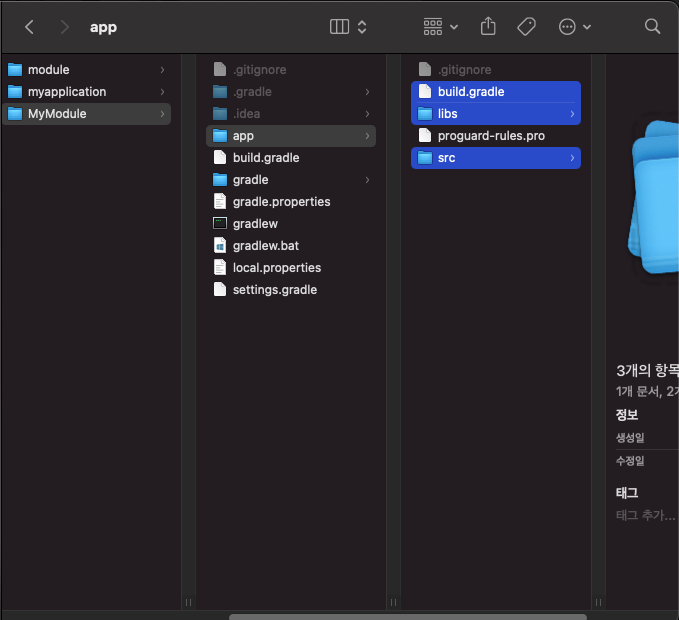Click the 정보 section heading
The width and height of the screenshot is (679, 620).
627,415
